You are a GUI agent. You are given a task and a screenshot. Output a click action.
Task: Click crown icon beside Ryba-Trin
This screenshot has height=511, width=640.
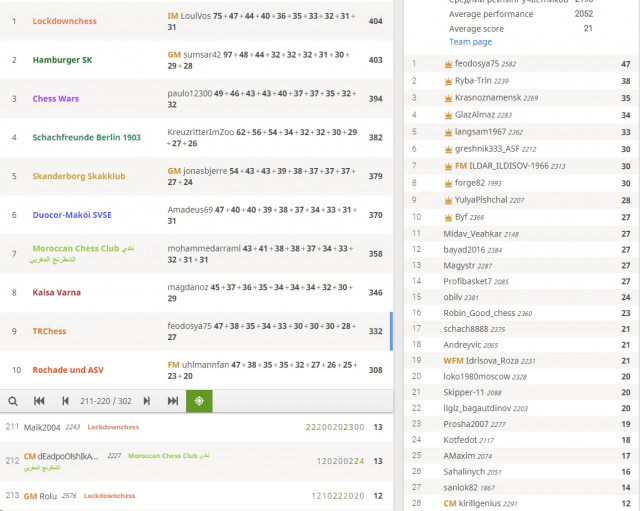coord(448,81)
